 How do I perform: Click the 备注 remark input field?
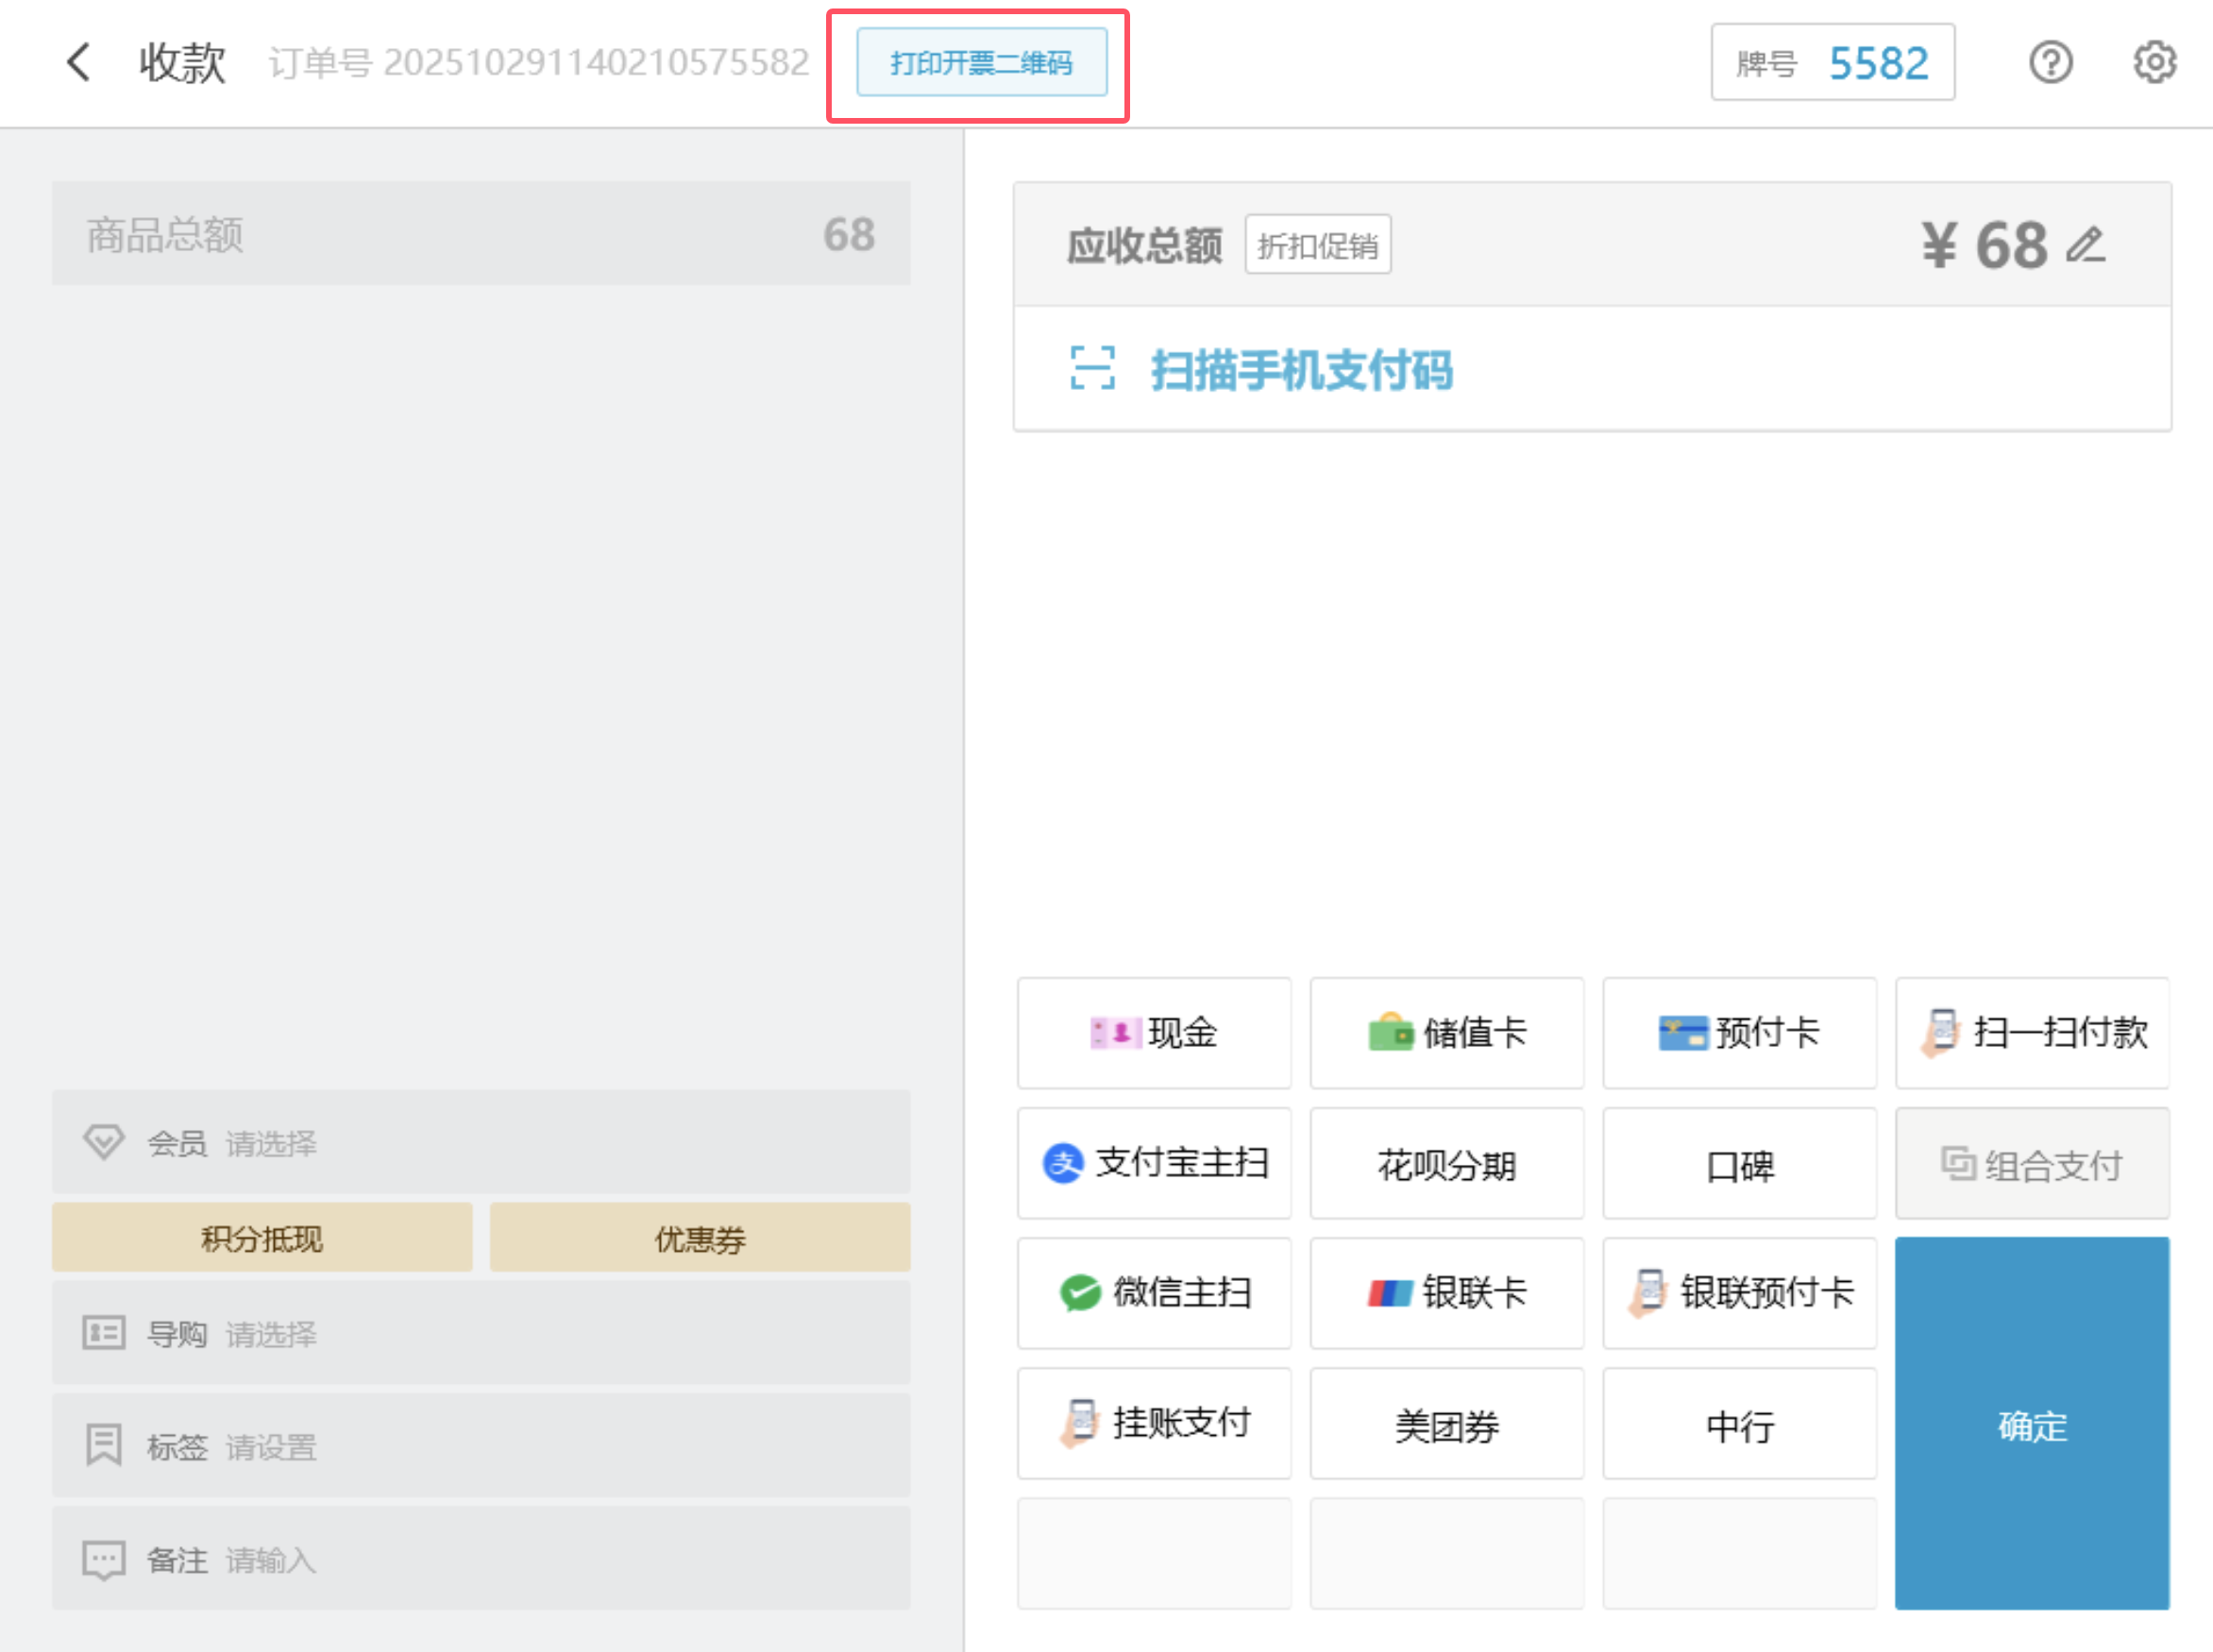click(x=481, y=1559)
